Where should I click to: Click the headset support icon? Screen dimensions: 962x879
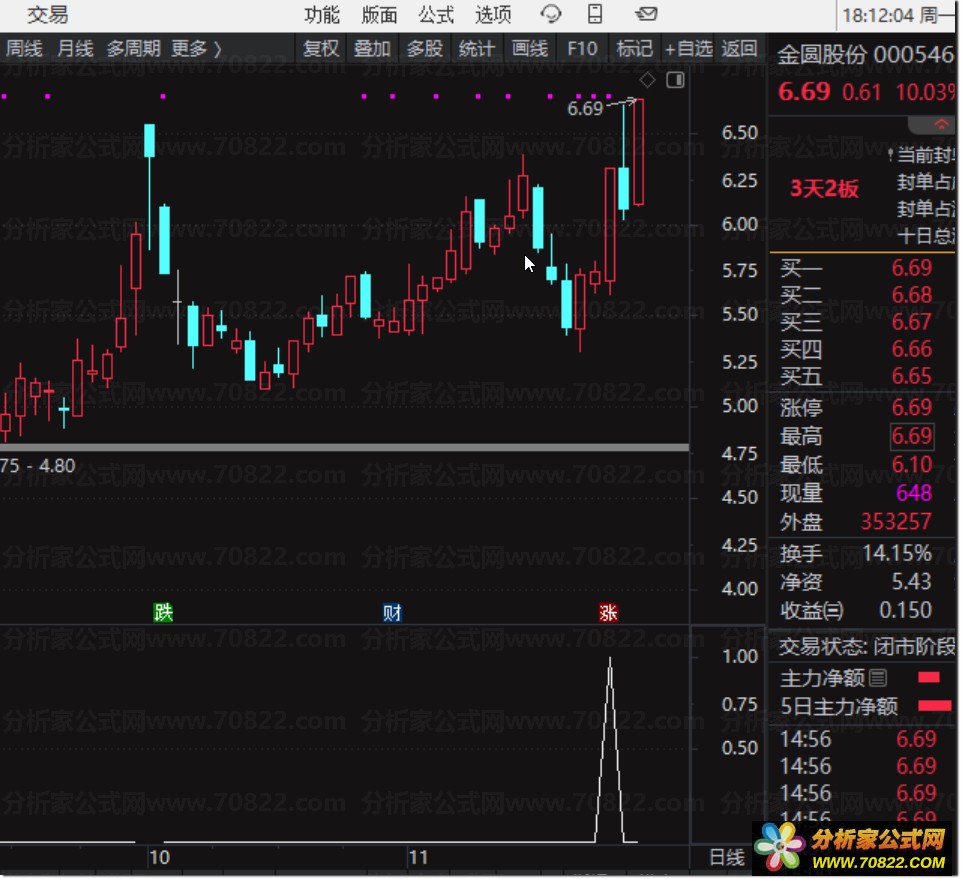550,13
